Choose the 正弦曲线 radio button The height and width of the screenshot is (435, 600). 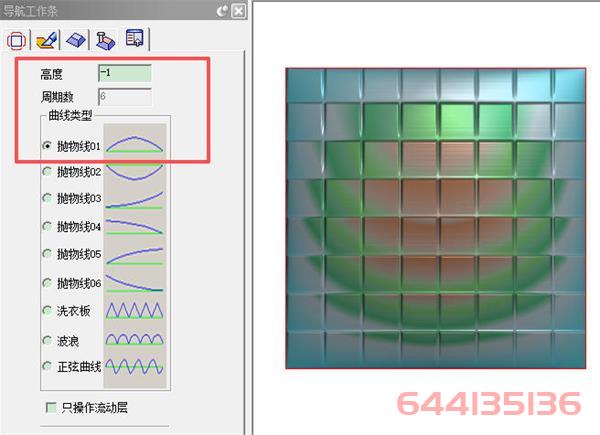(x=47, y=366)
